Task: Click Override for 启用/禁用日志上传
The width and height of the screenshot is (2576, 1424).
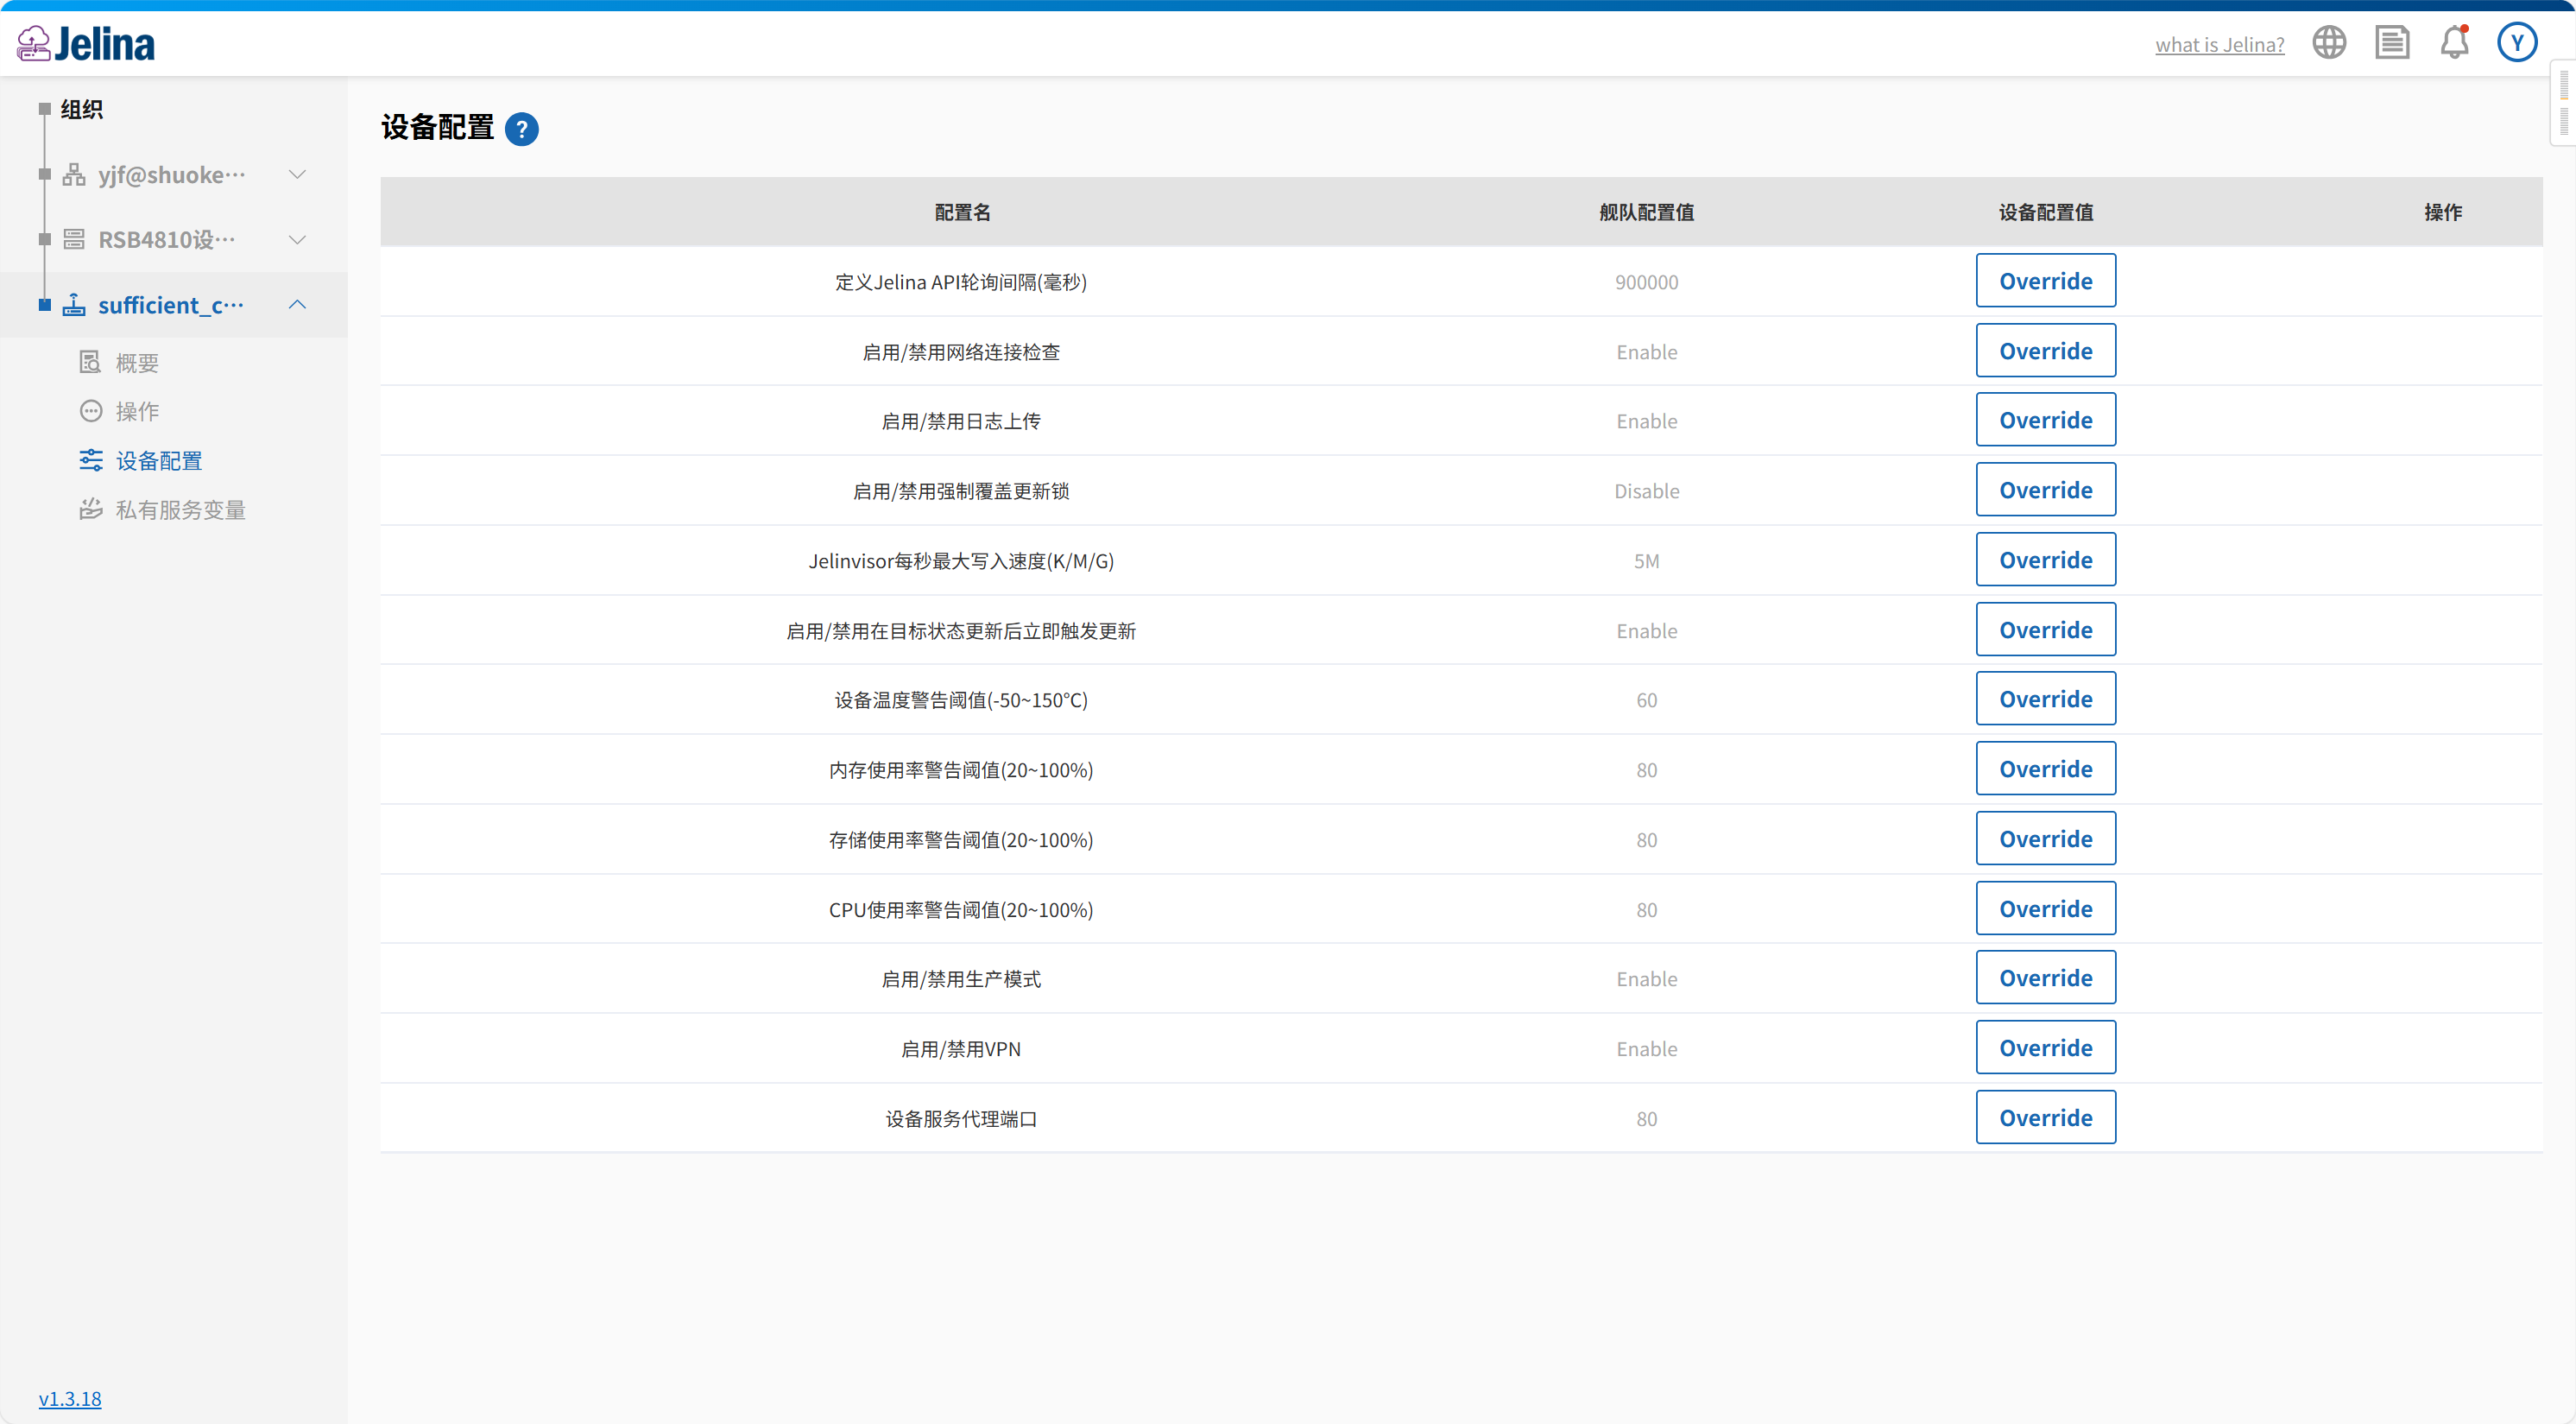Action: (2045, 420)
